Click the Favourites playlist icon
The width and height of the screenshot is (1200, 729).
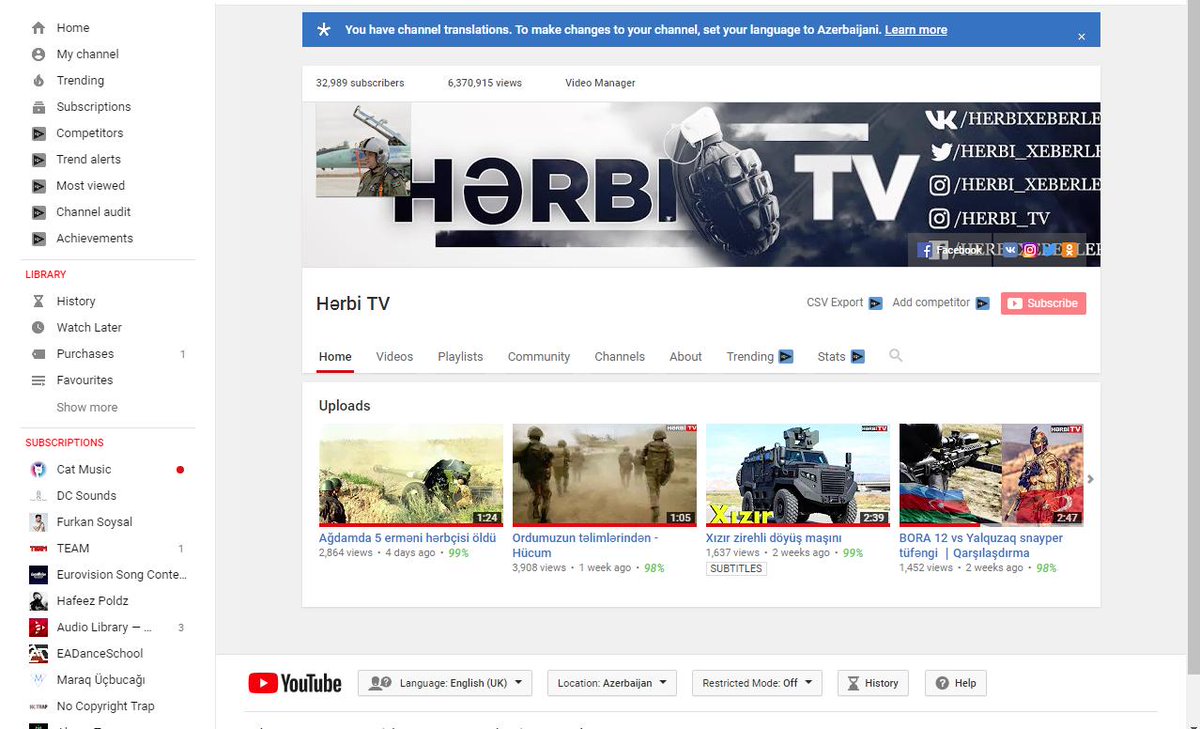[x=38, y=380]
